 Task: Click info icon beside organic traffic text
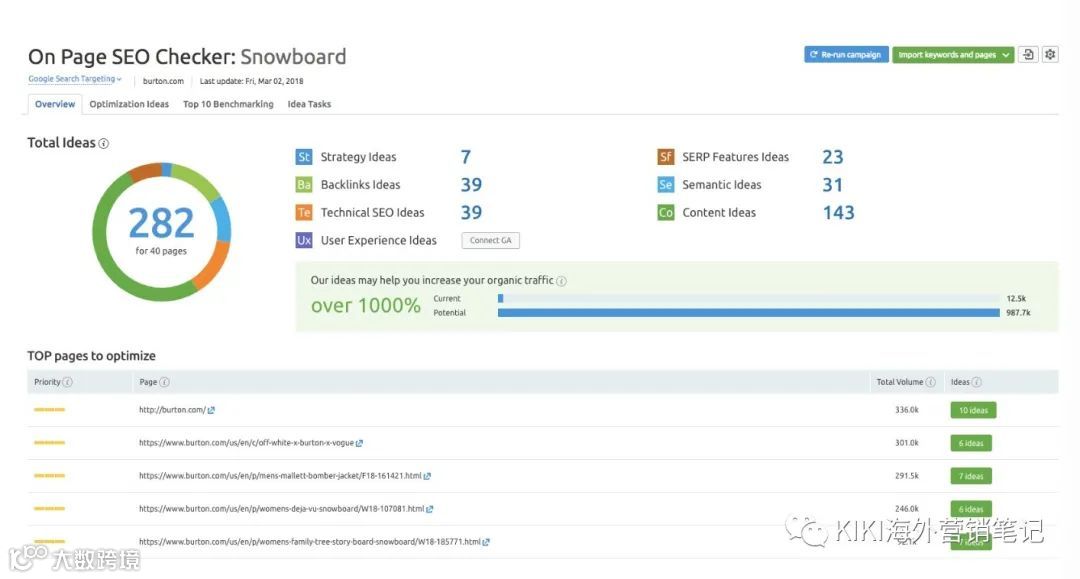point(561,281)
